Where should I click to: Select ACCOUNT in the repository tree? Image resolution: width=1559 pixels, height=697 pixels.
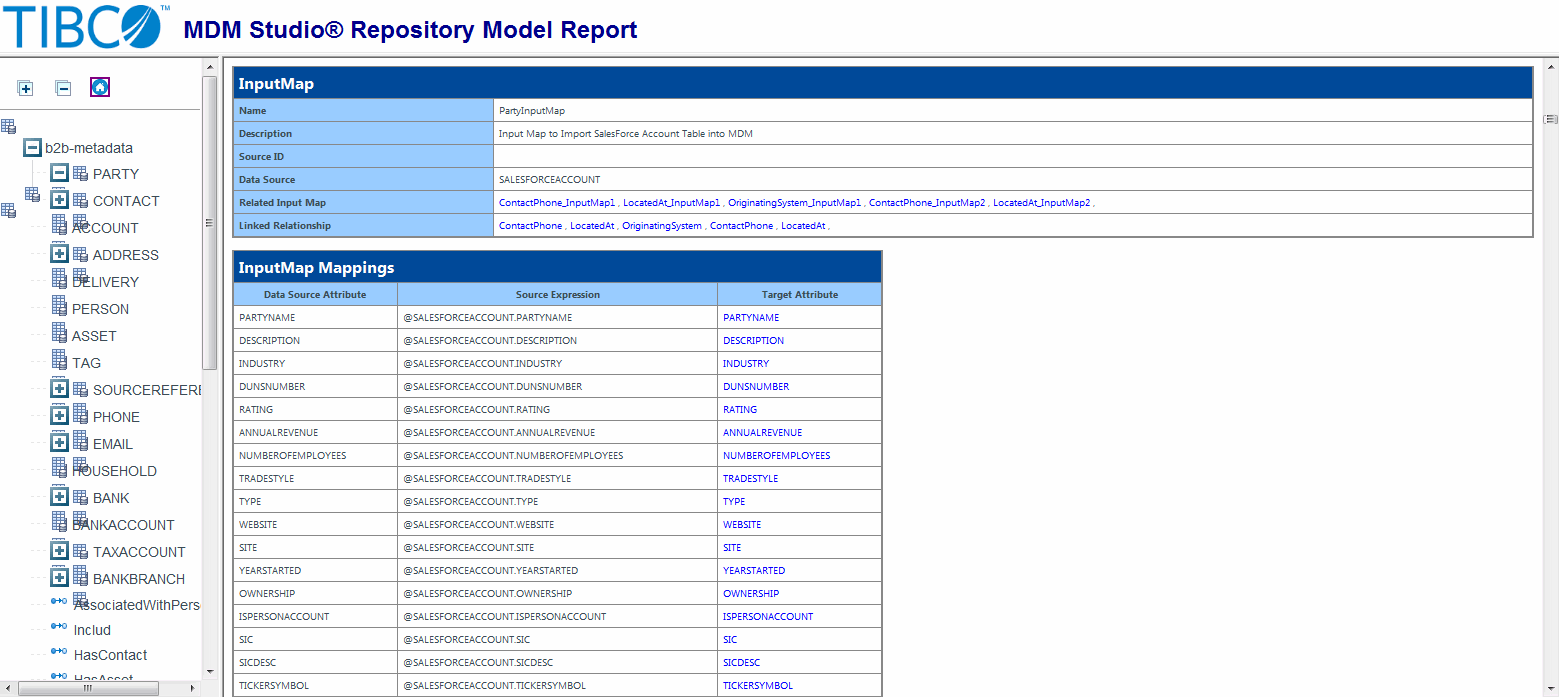click(105, 228)
